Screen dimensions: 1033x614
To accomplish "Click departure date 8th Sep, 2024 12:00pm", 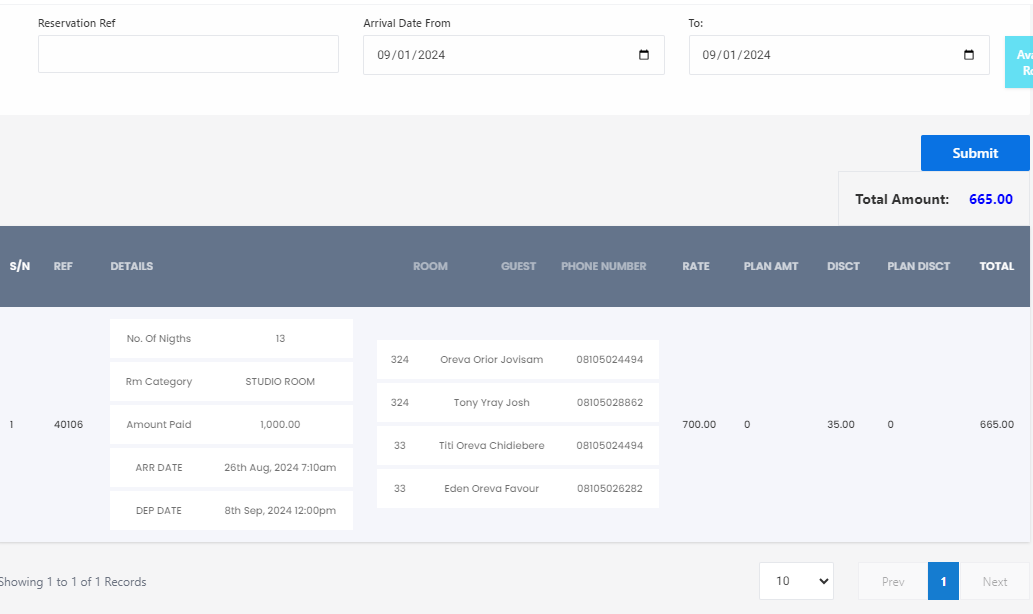I will [x=280, y=511].
